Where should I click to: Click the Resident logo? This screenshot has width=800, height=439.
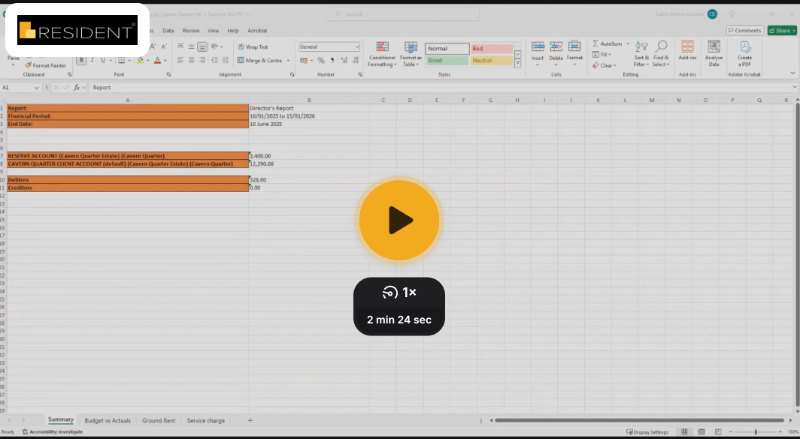(x=77, y=31)
